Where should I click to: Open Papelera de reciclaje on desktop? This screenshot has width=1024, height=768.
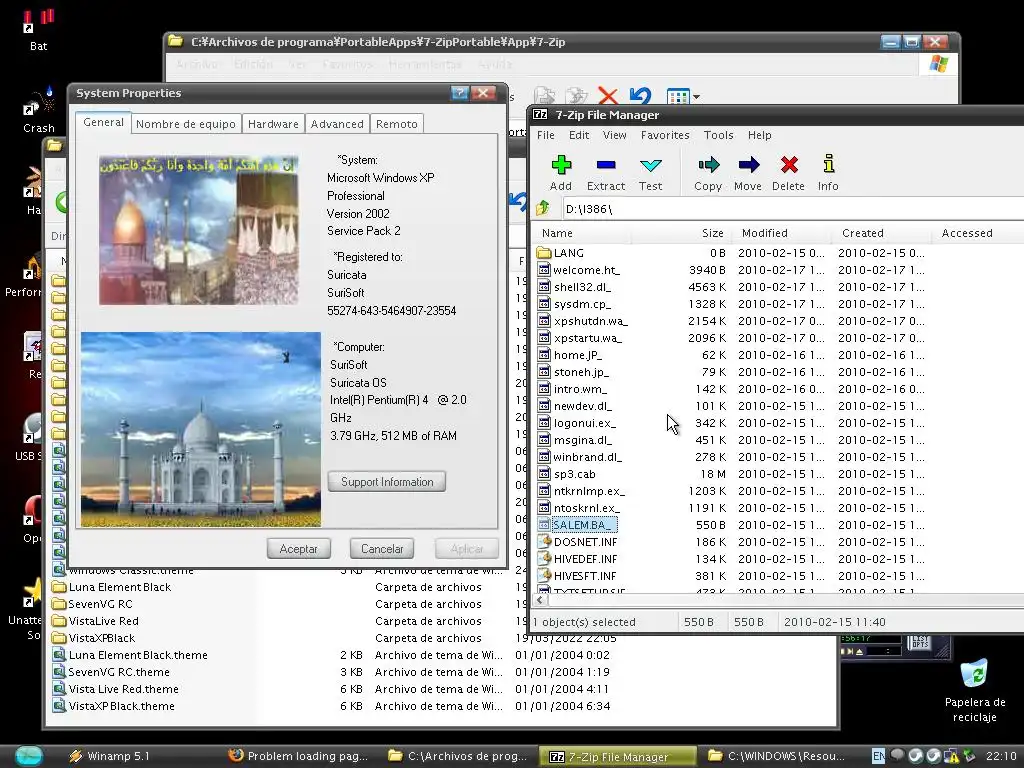click(974, 690)
